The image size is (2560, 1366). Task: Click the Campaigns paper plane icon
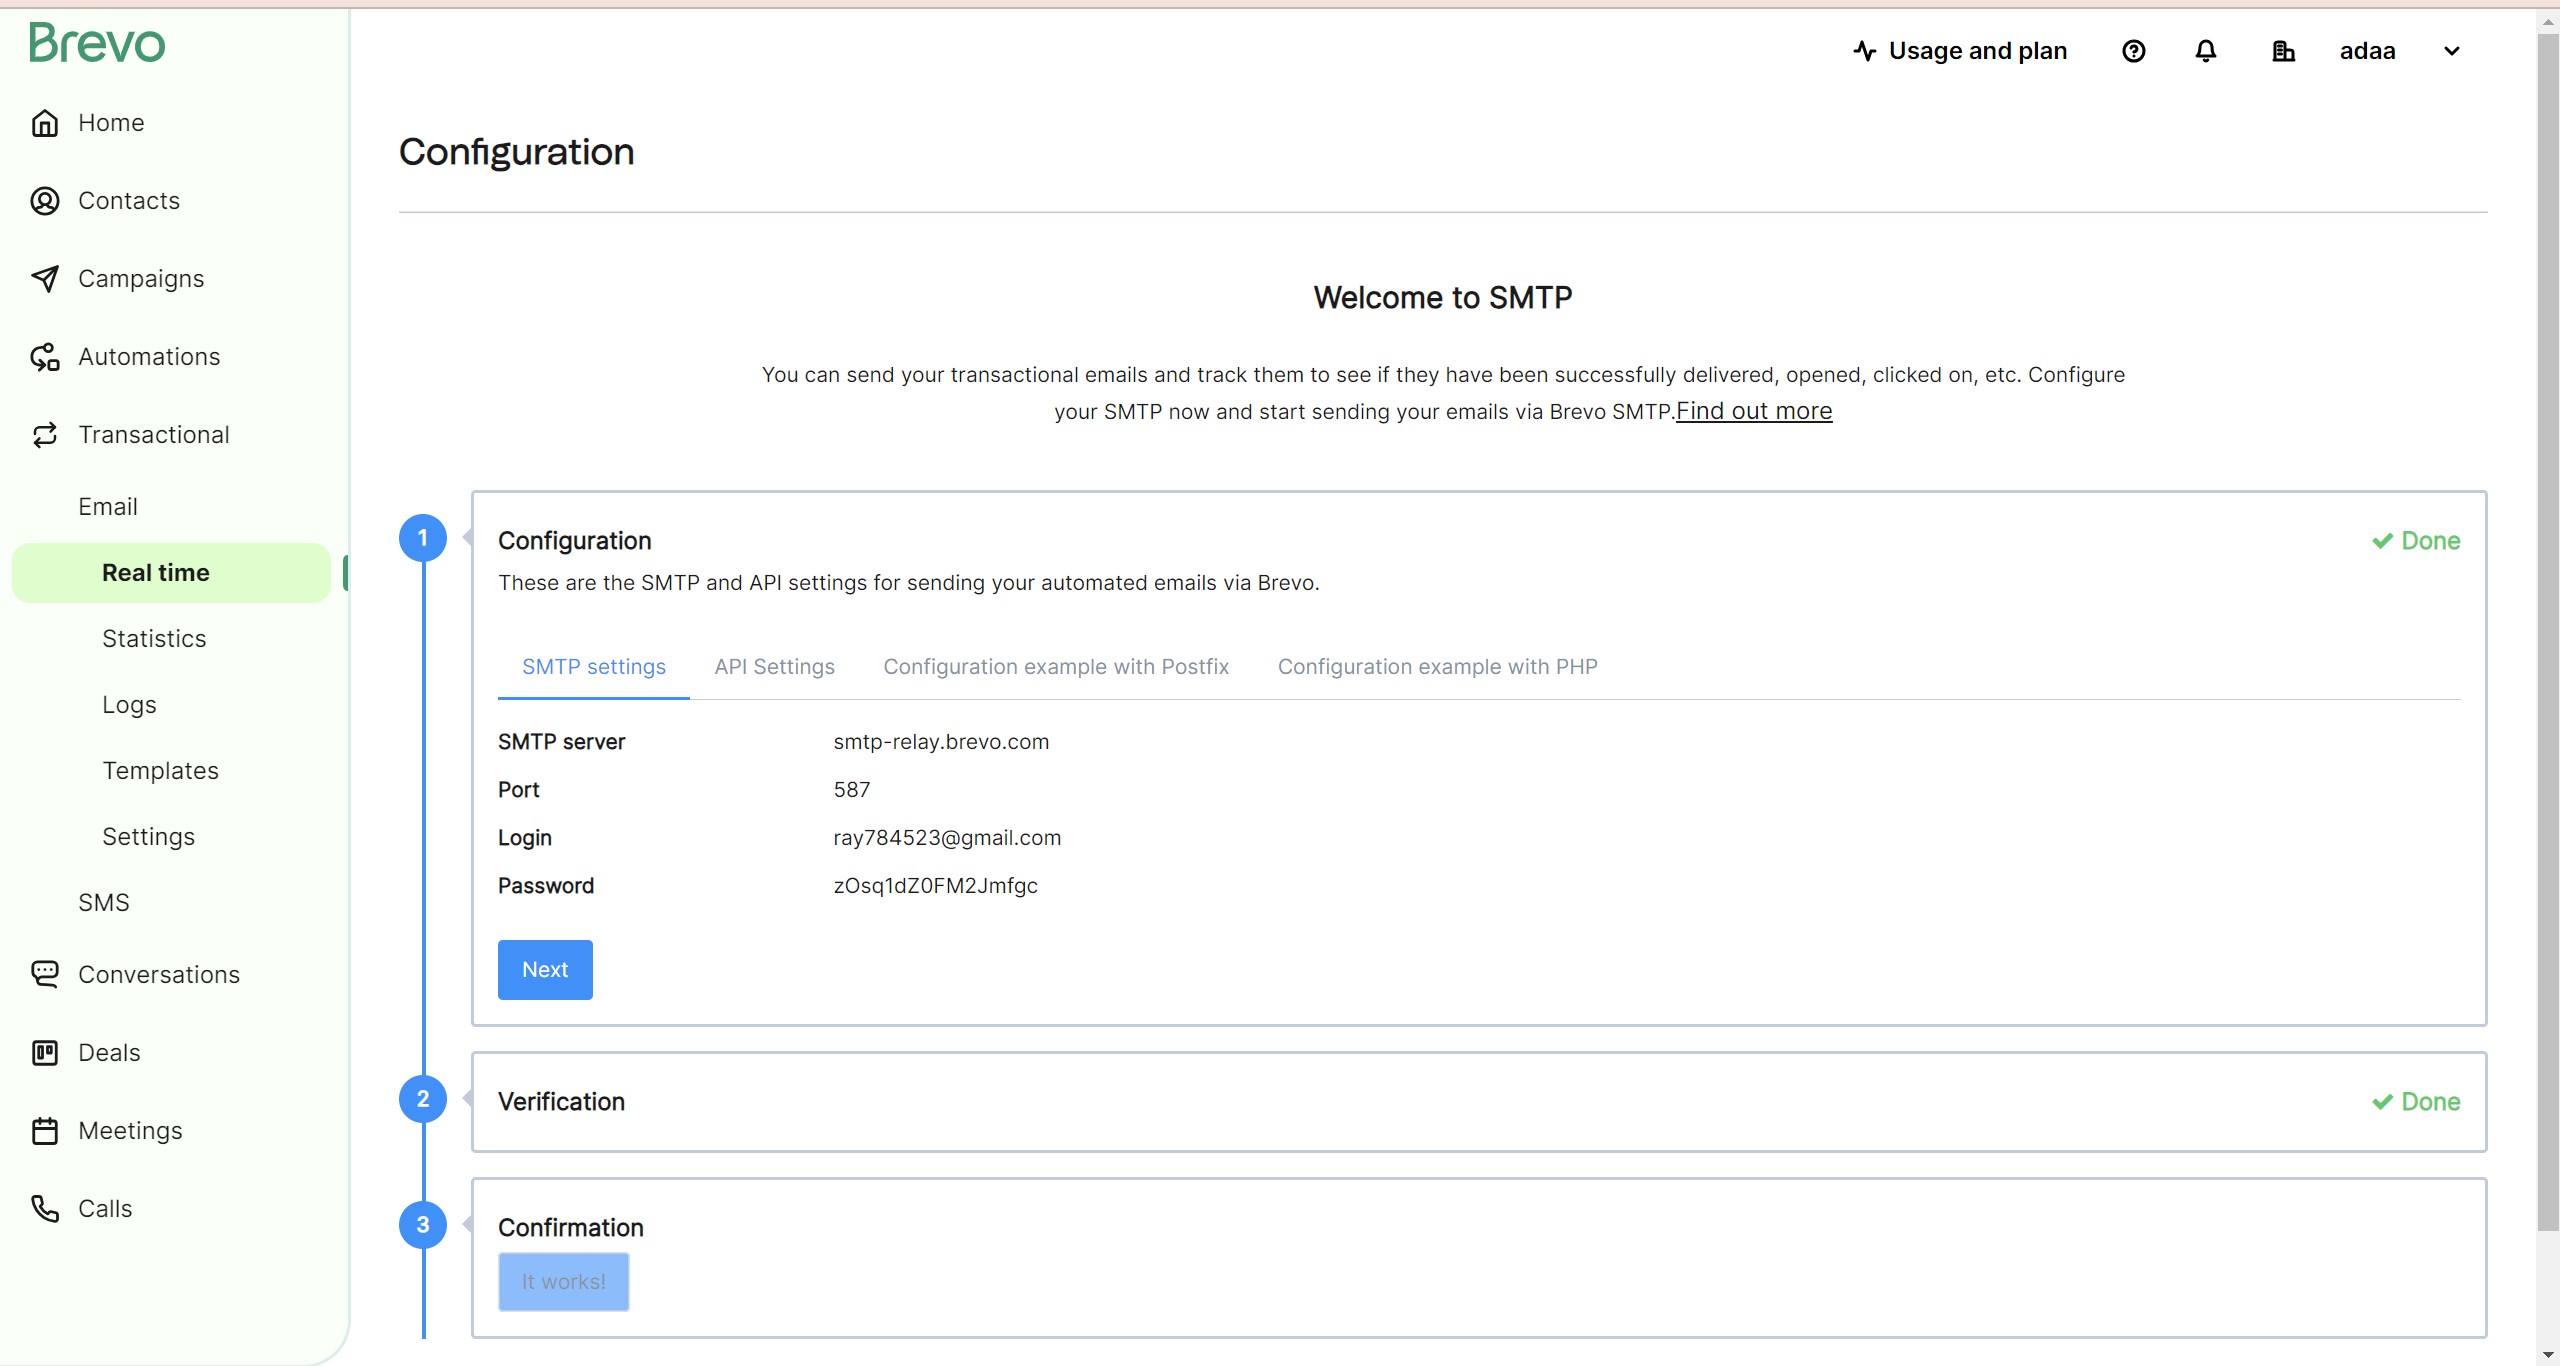45,279
